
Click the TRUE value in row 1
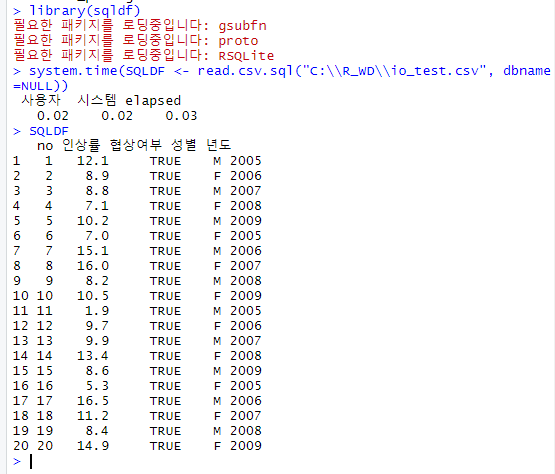[x=165, y=161]
